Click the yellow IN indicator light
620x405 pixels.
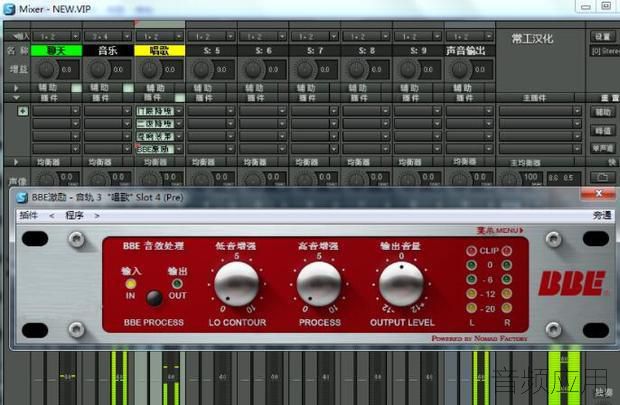point(130,284)
